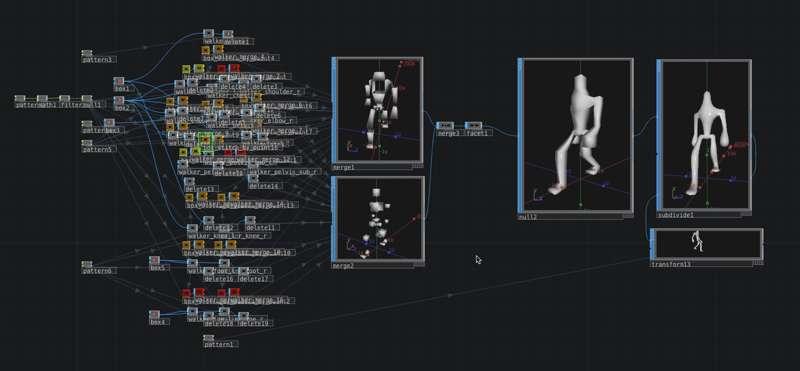800x371 pixels.
Task: Toggle the blue viewer-active bar on transform13
Action: (x=653, y=244)
